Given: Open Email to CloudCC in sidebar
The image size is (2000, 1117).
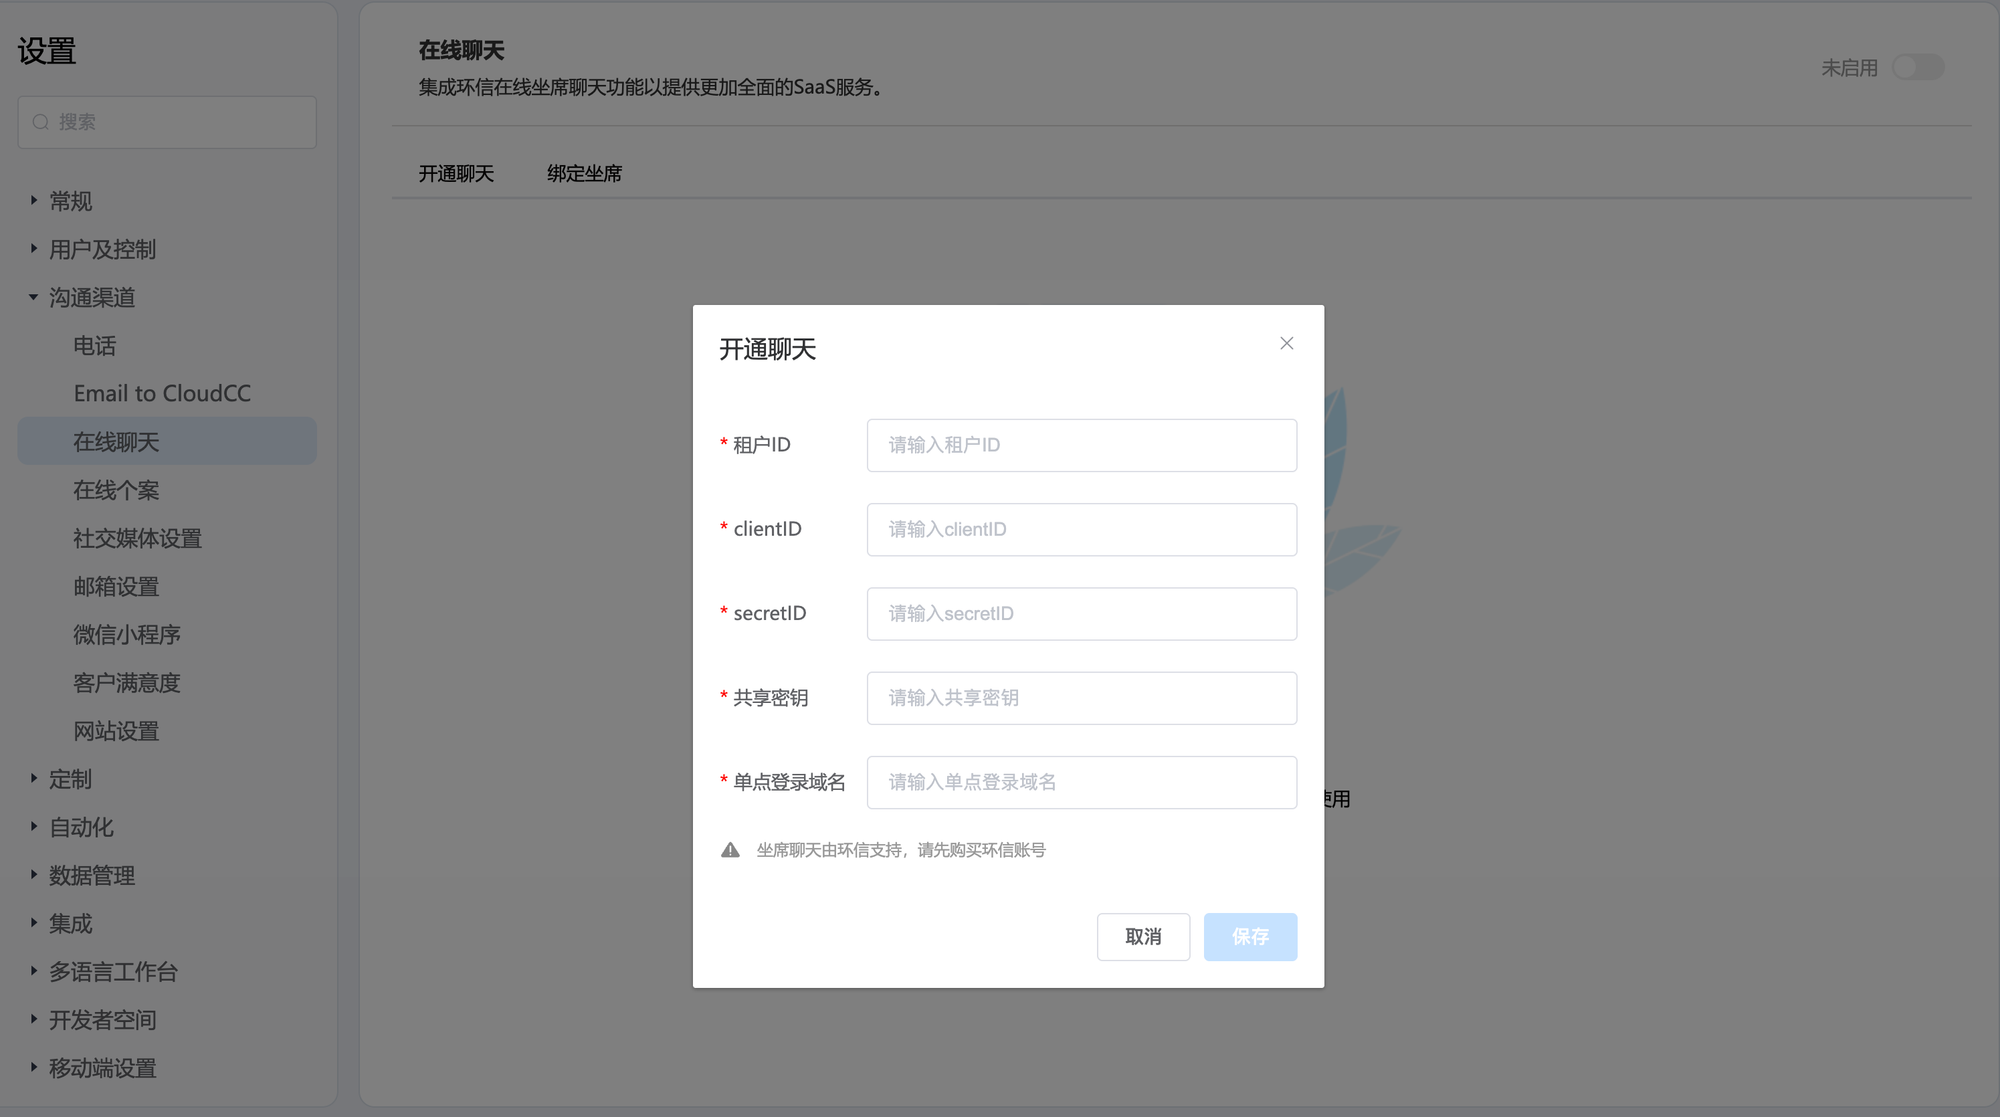Looking at the screenshot, I should [162, 393].
